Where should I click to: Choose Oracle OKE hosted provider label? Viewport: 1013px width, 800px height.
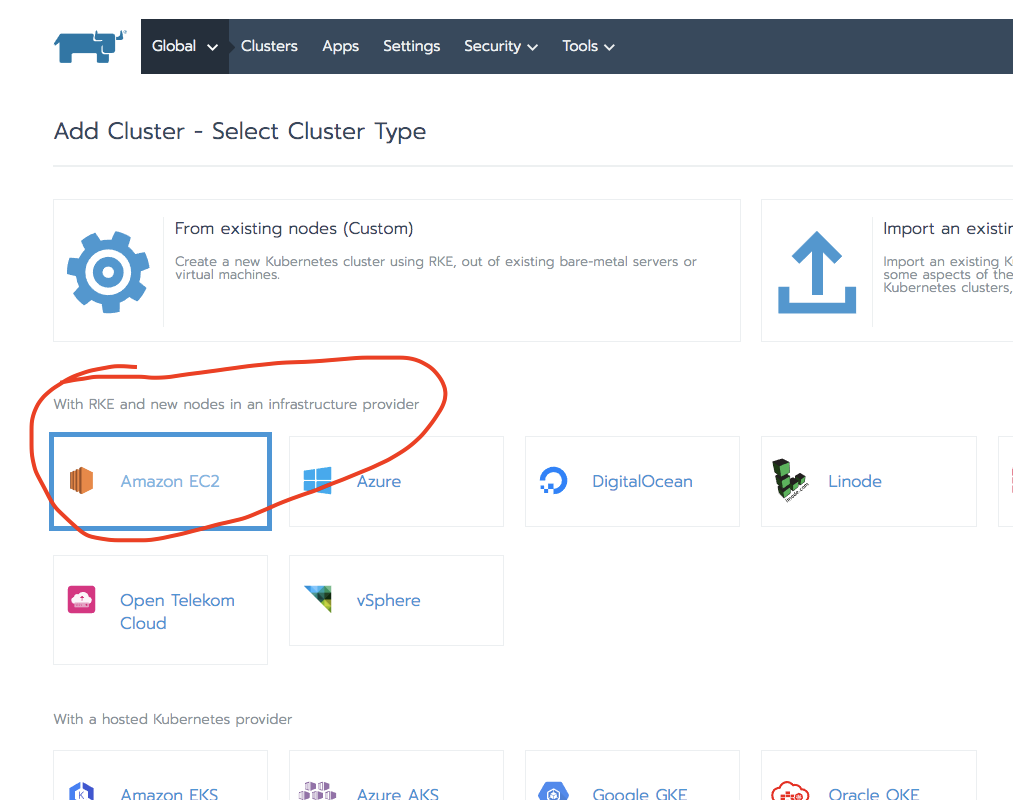(x=873, y=793)
